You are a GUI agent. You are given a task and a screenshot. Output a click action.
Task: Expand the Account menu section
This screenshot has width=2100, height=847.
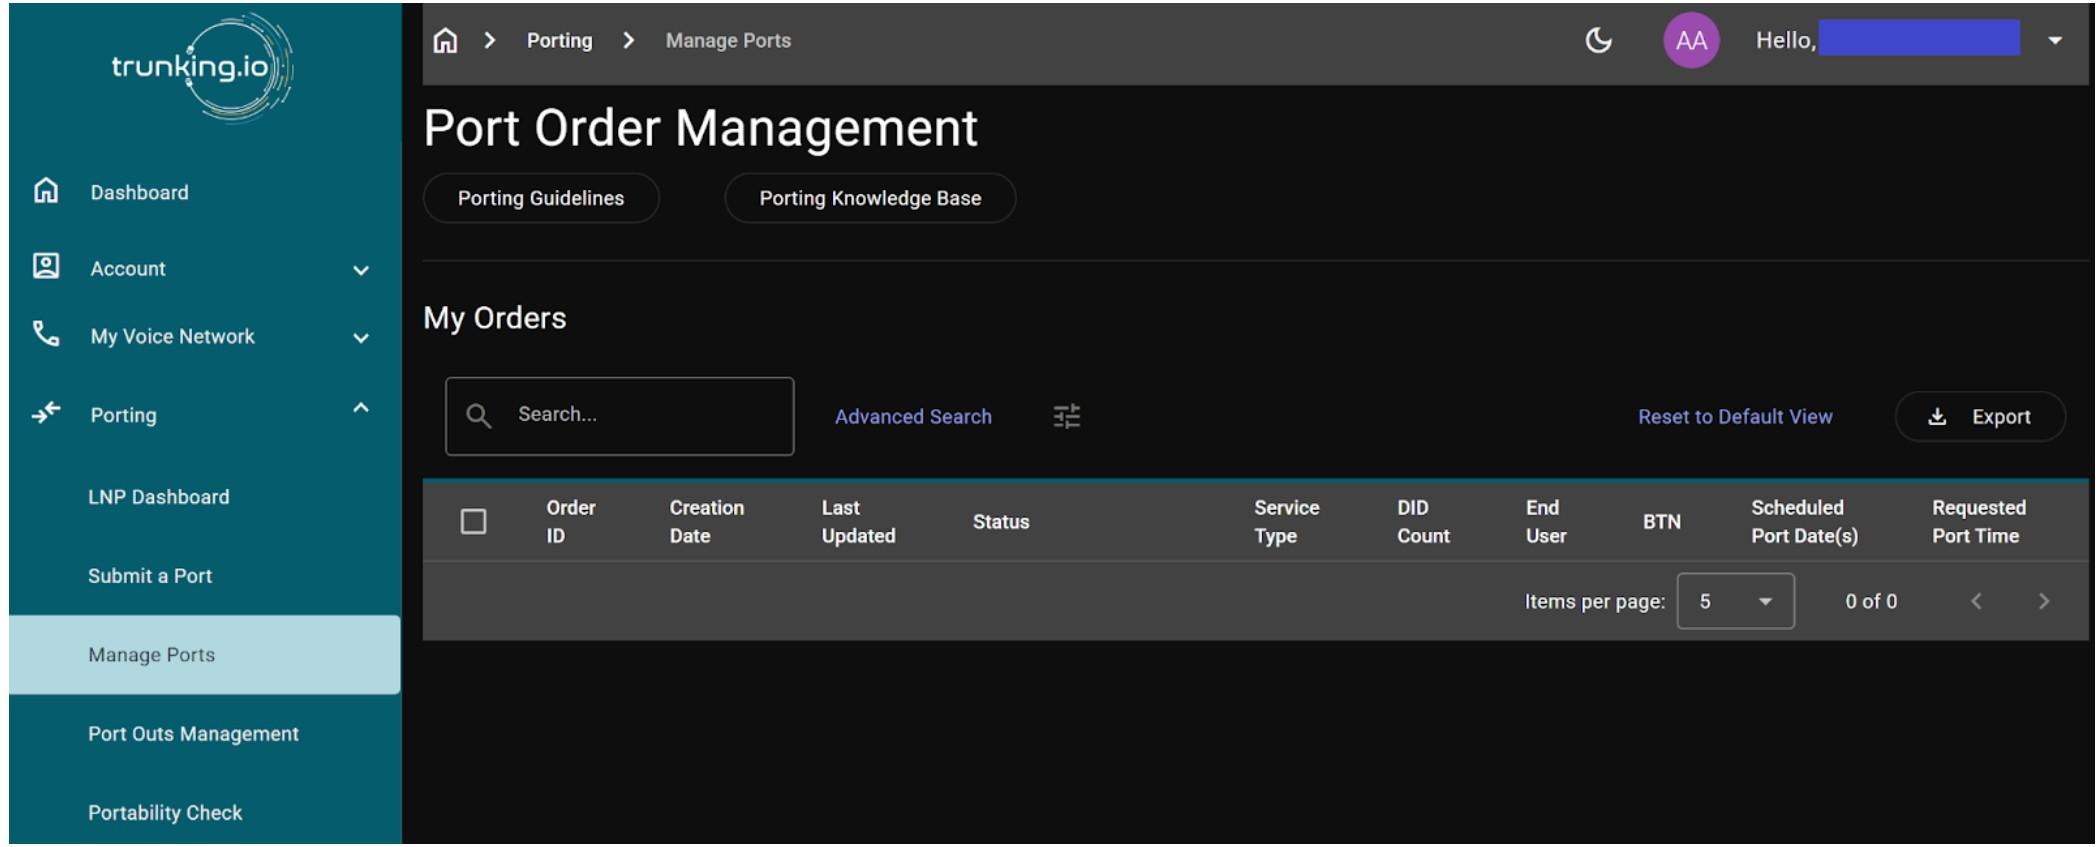(361, 270)
